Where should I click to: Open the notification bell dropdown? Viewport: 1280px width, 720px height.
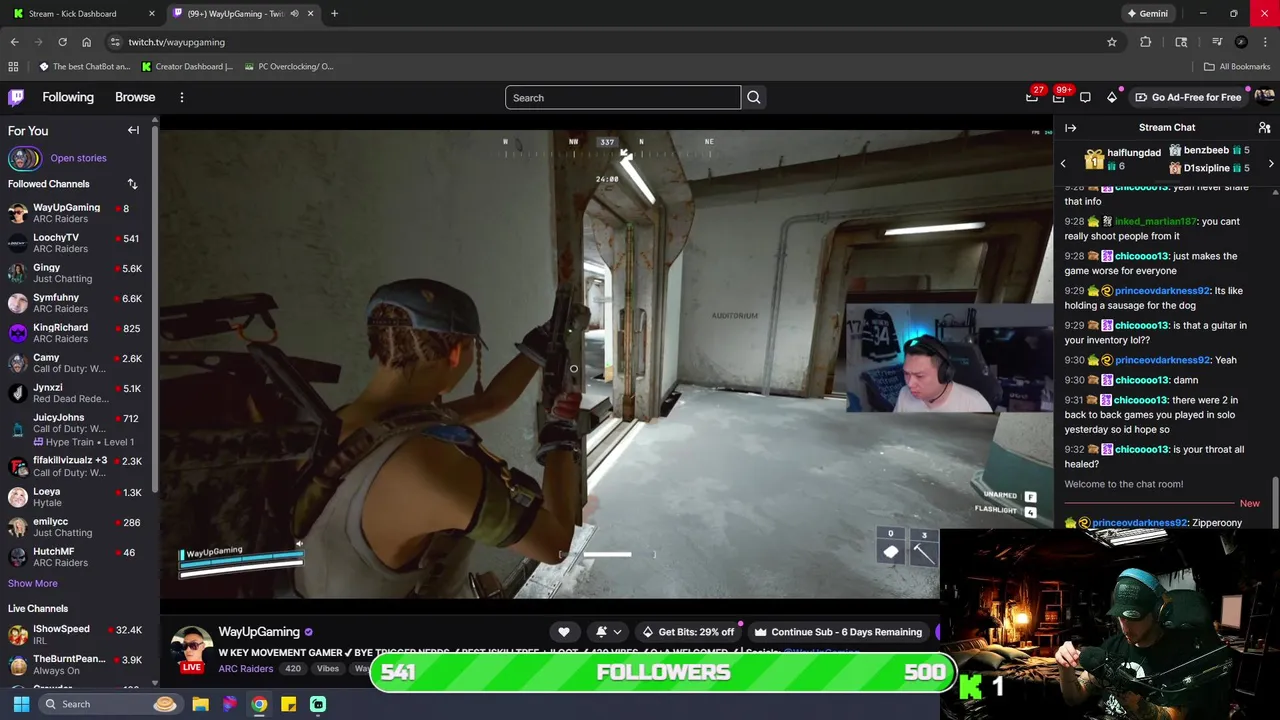click(608, 632)
